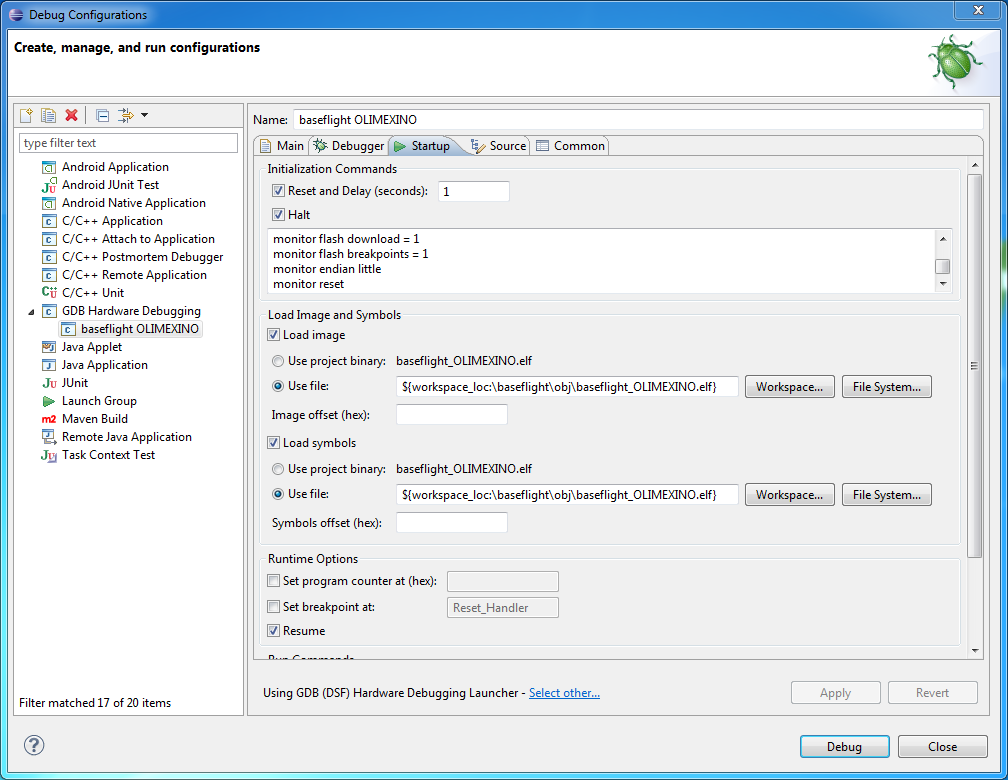Screen dimensions: 1008x780
Task: Collapse the GDB Hardware Debugging tree node
Action: 30,311
